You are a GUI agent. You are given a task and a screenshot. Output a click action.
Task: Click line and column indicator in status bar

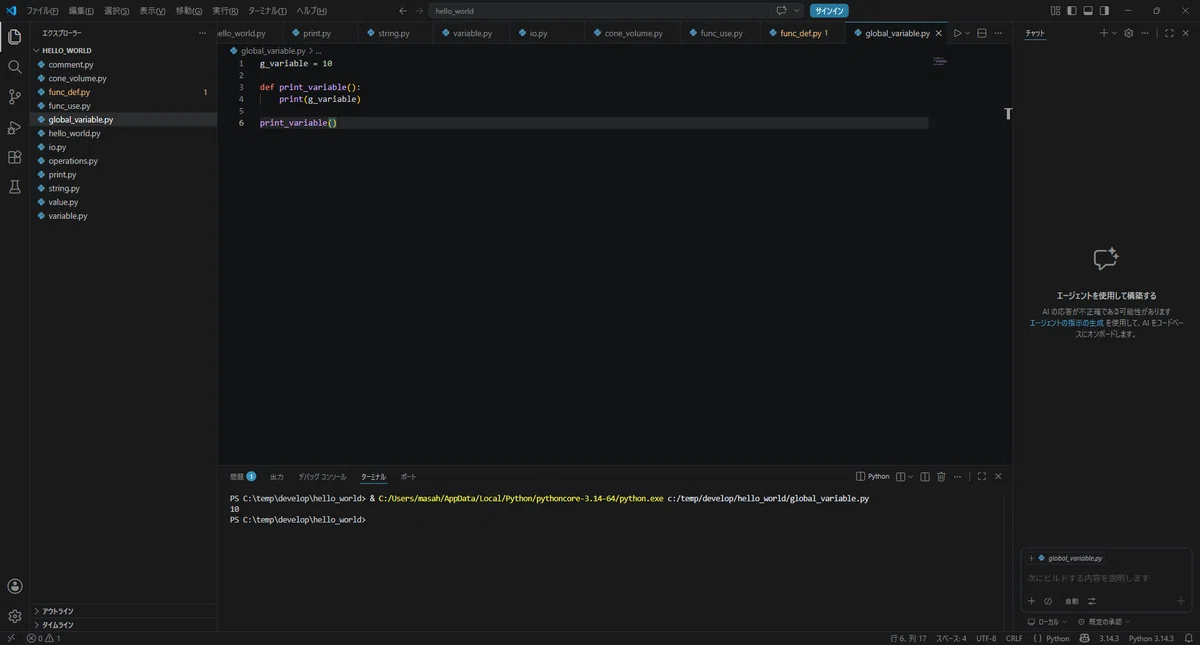point(908,638)
